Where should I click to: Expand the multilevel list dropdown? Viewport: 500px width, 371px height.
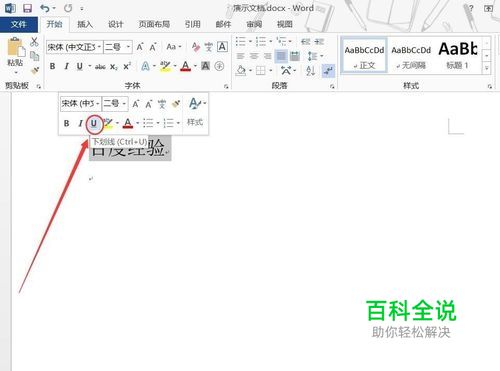point(290,42)
